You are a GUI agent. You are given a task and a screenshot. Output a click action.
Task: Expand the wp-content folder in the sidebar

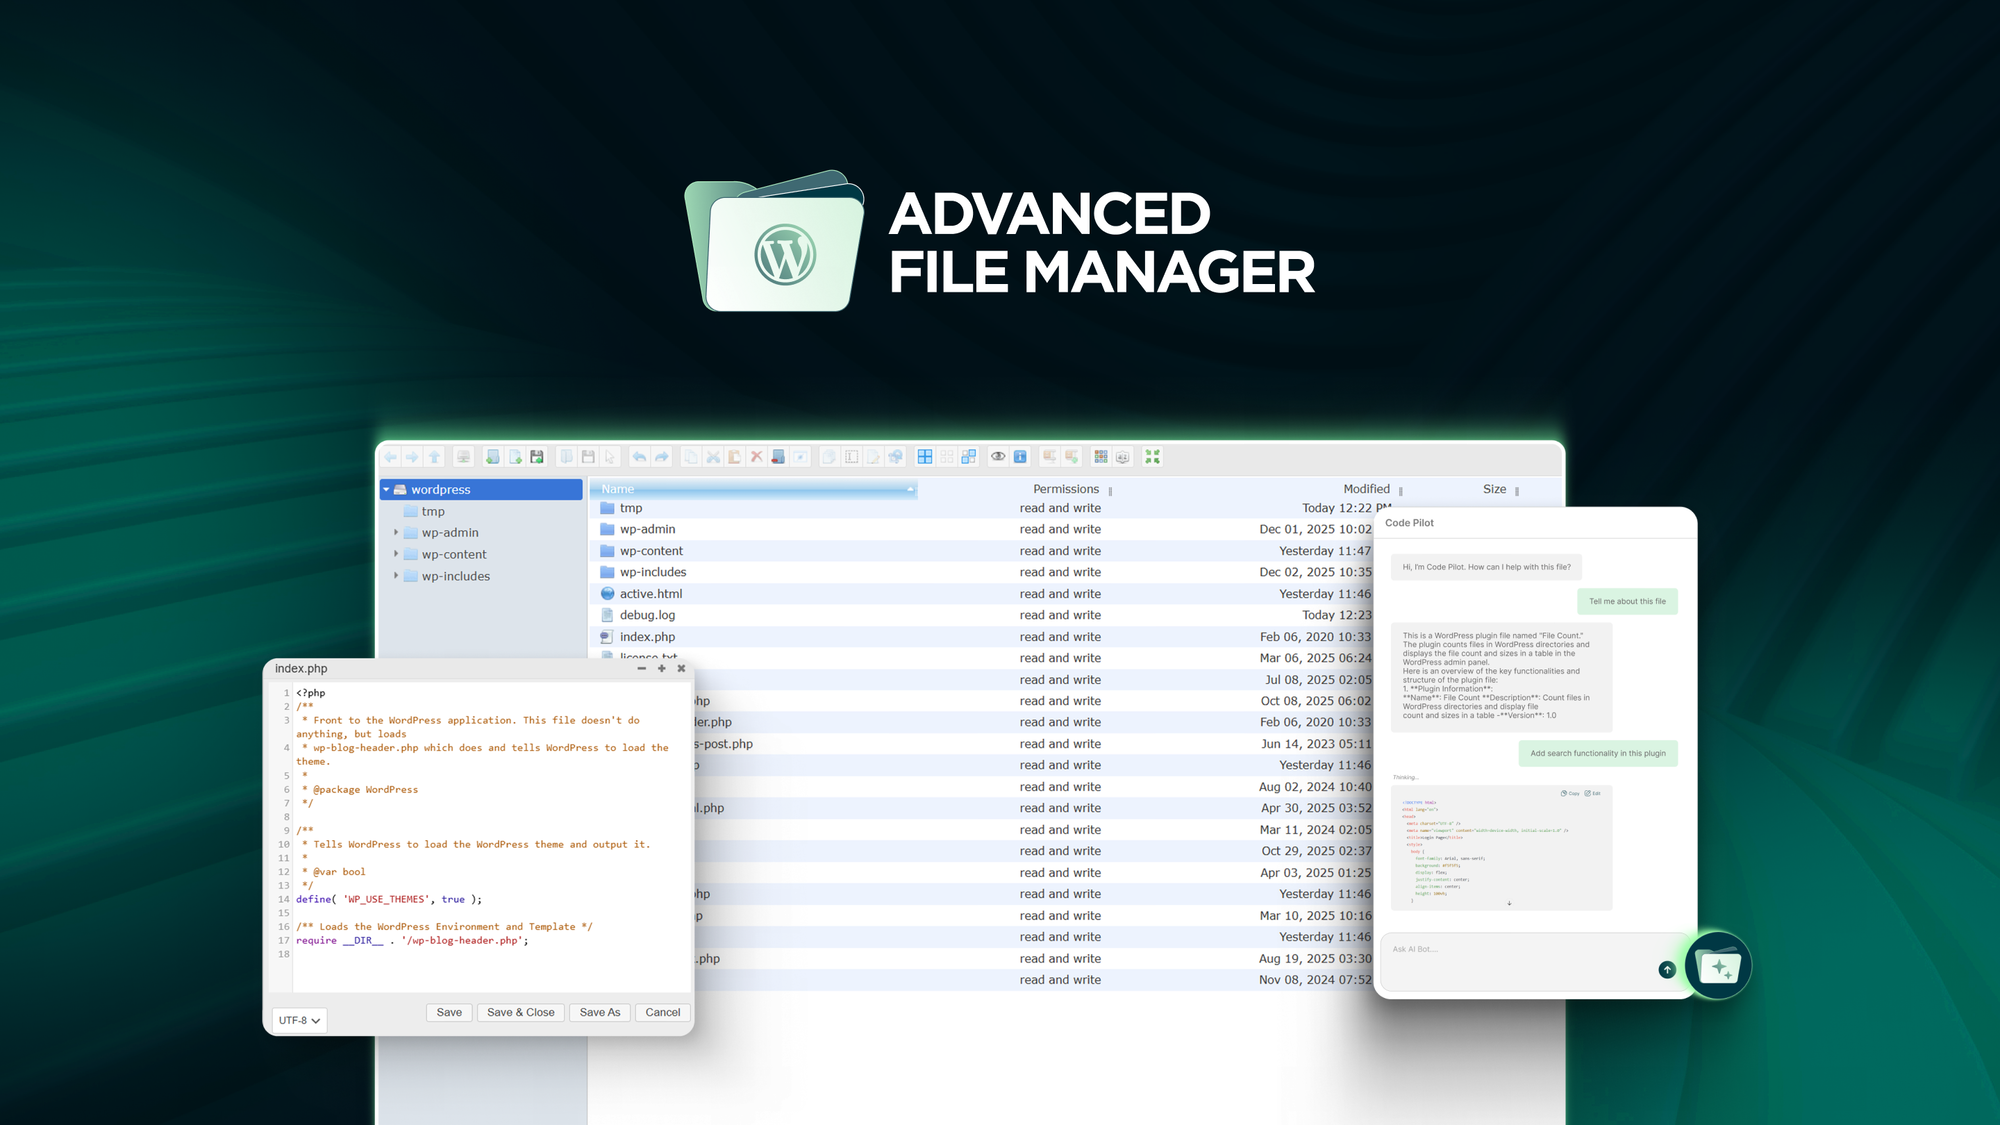coord(396,554)
